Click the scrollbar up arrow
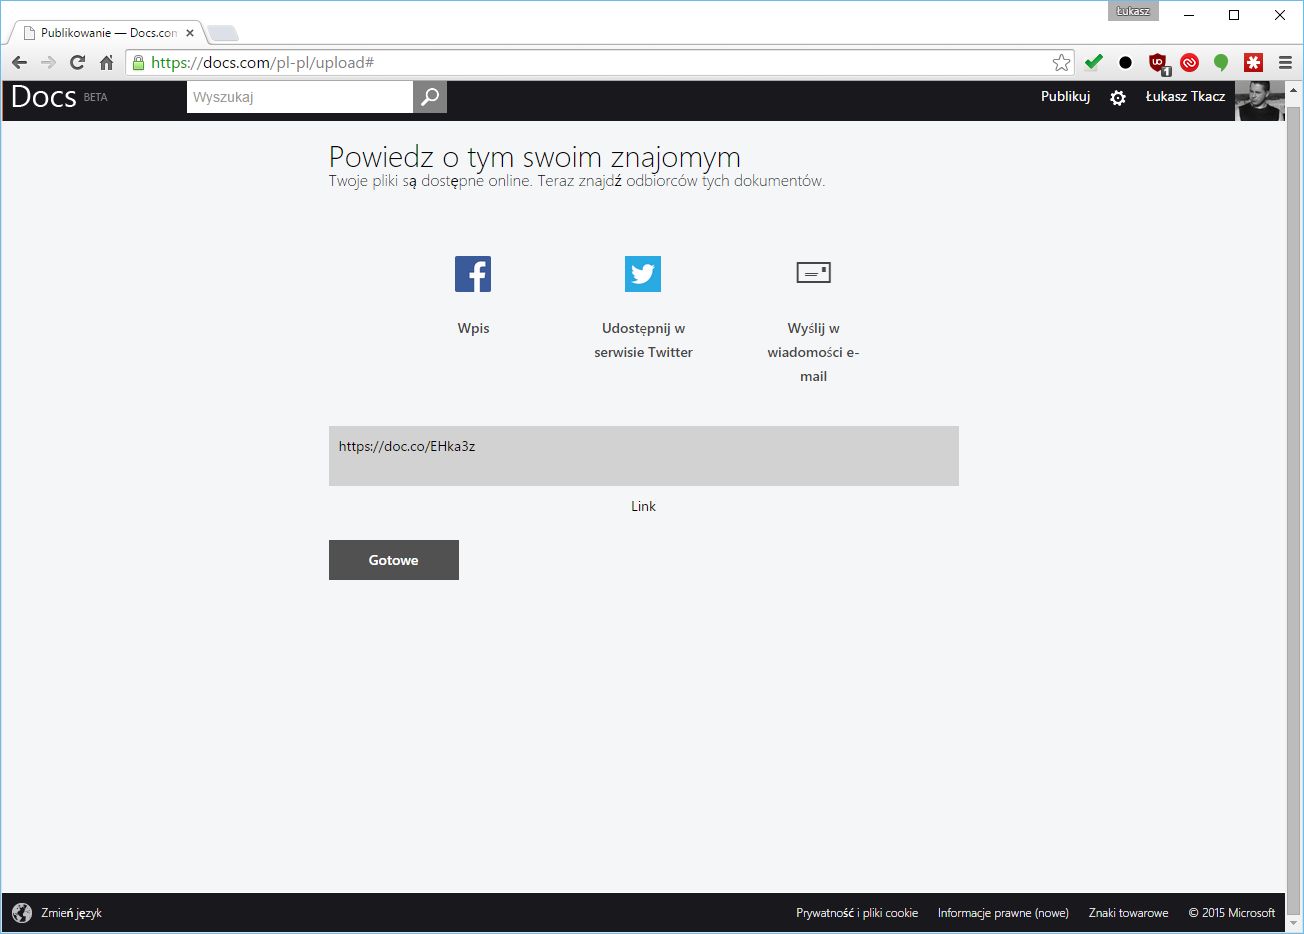The height and width of the screenshot is (934, 1304). pyautogui.click(x=1293, y=89)
